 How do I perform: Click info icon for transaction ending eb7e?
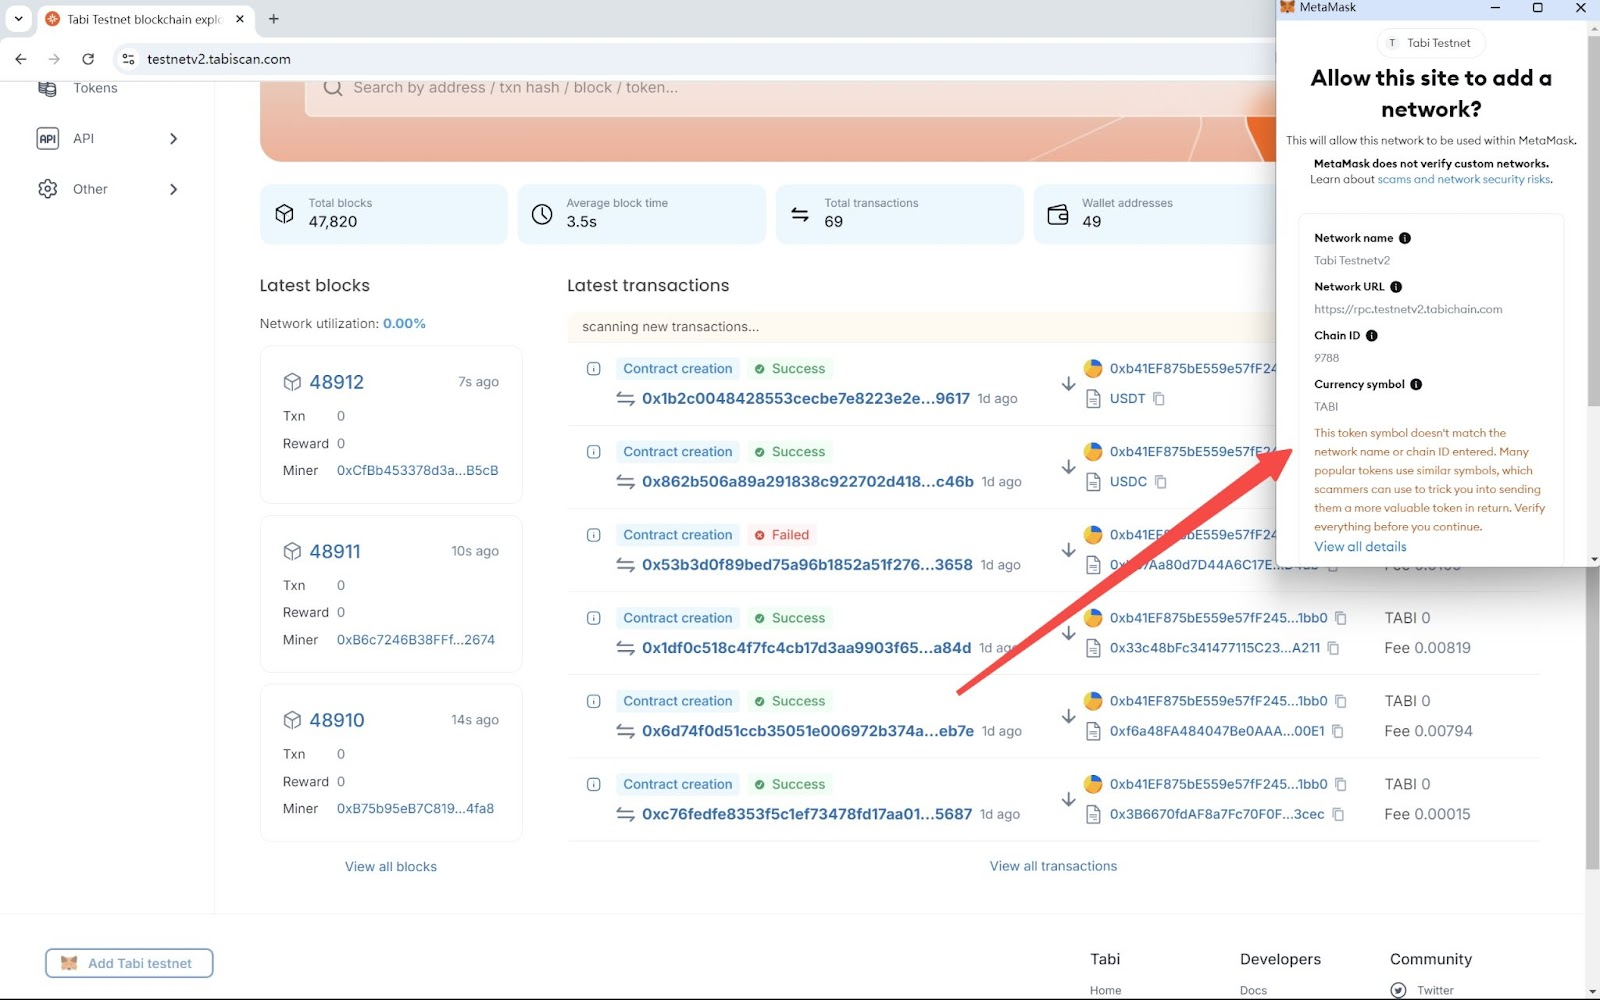click(593, 701)
